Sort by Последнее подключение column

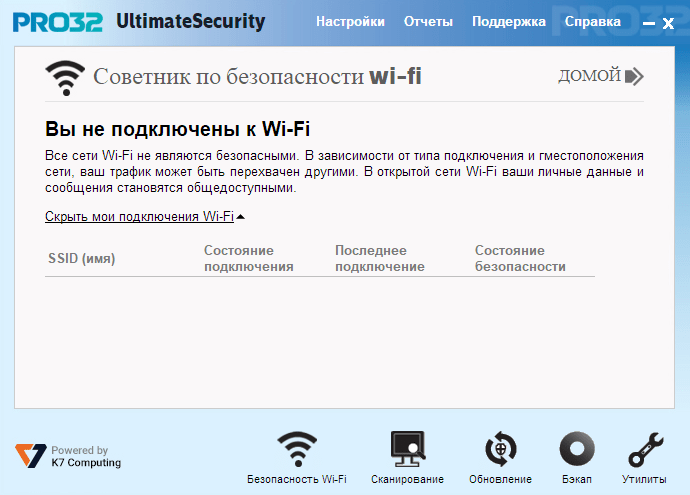click(x=380, y=258)
